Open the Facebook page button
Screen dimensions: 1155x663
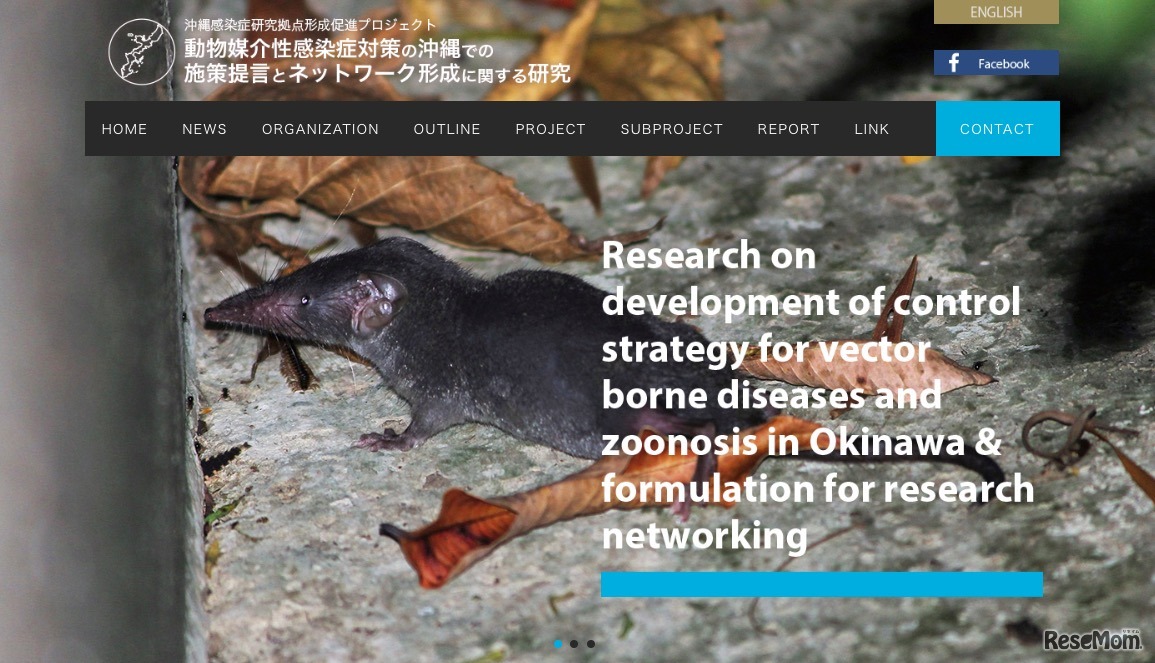pyautogui.click(x=997, y=63)
